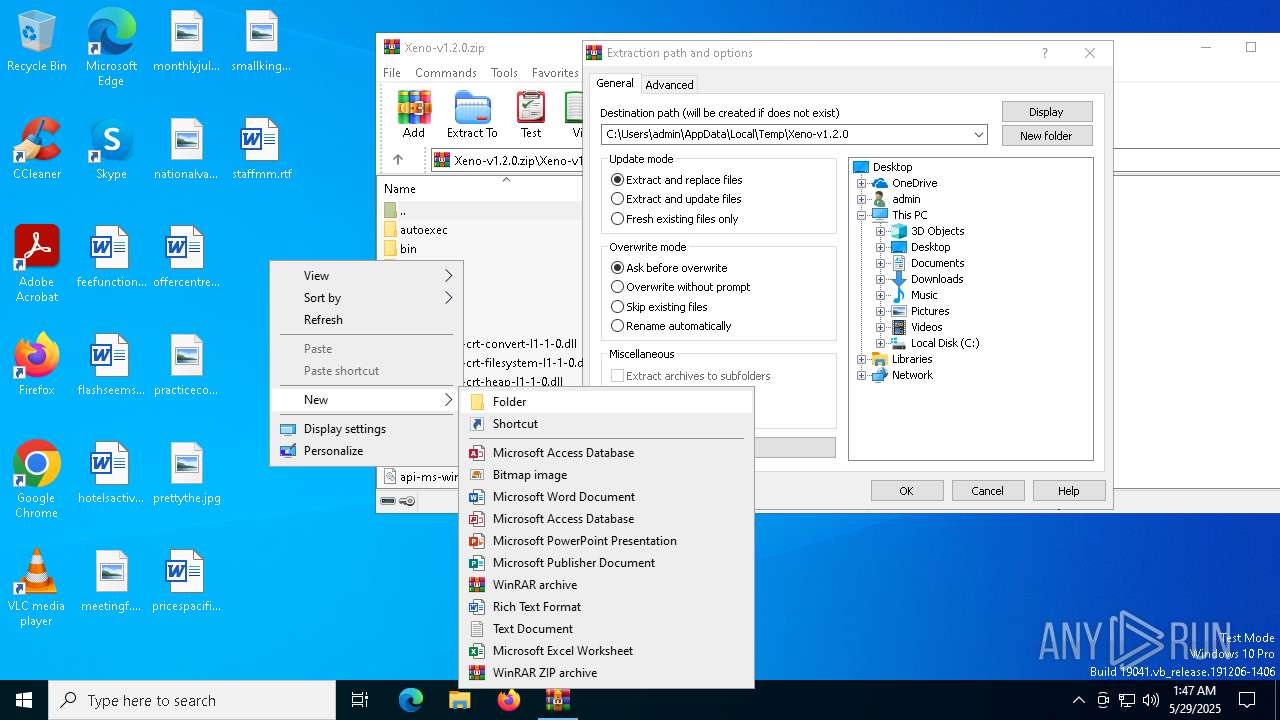Click the WinRAR Add toolbar icon

(413, 114)
